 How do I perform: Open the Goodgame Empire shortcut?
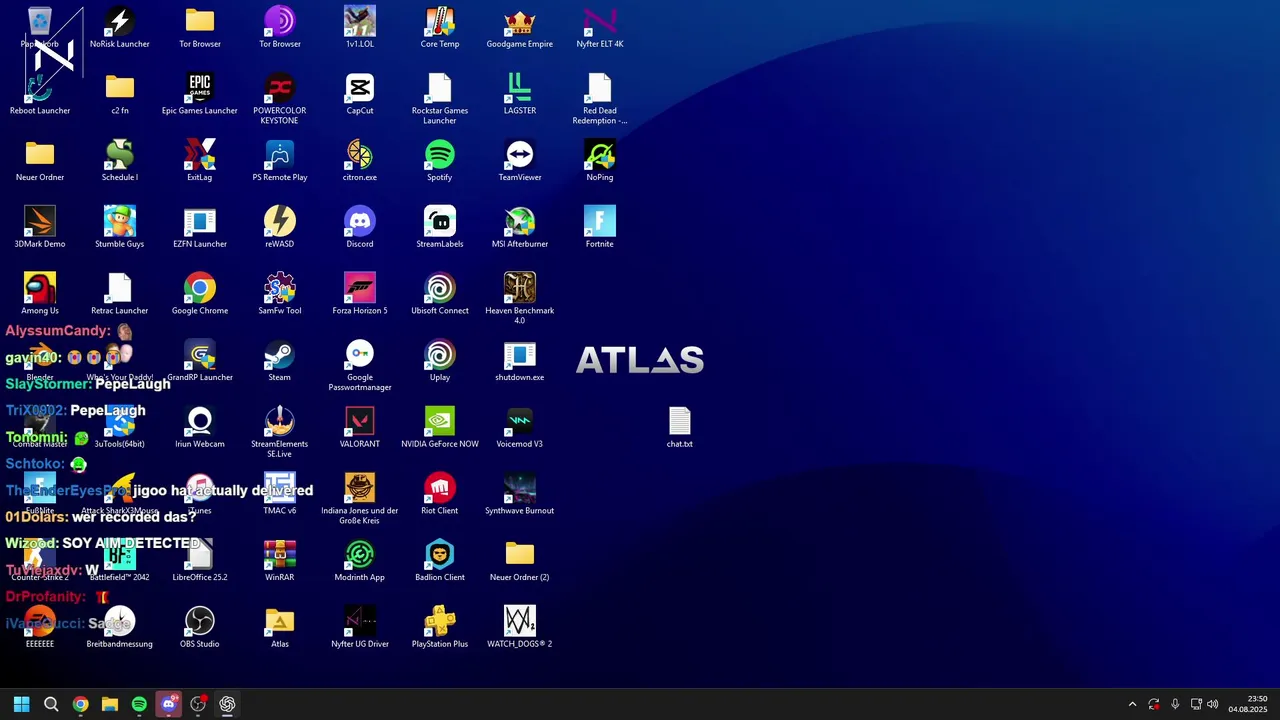[520, 27]
